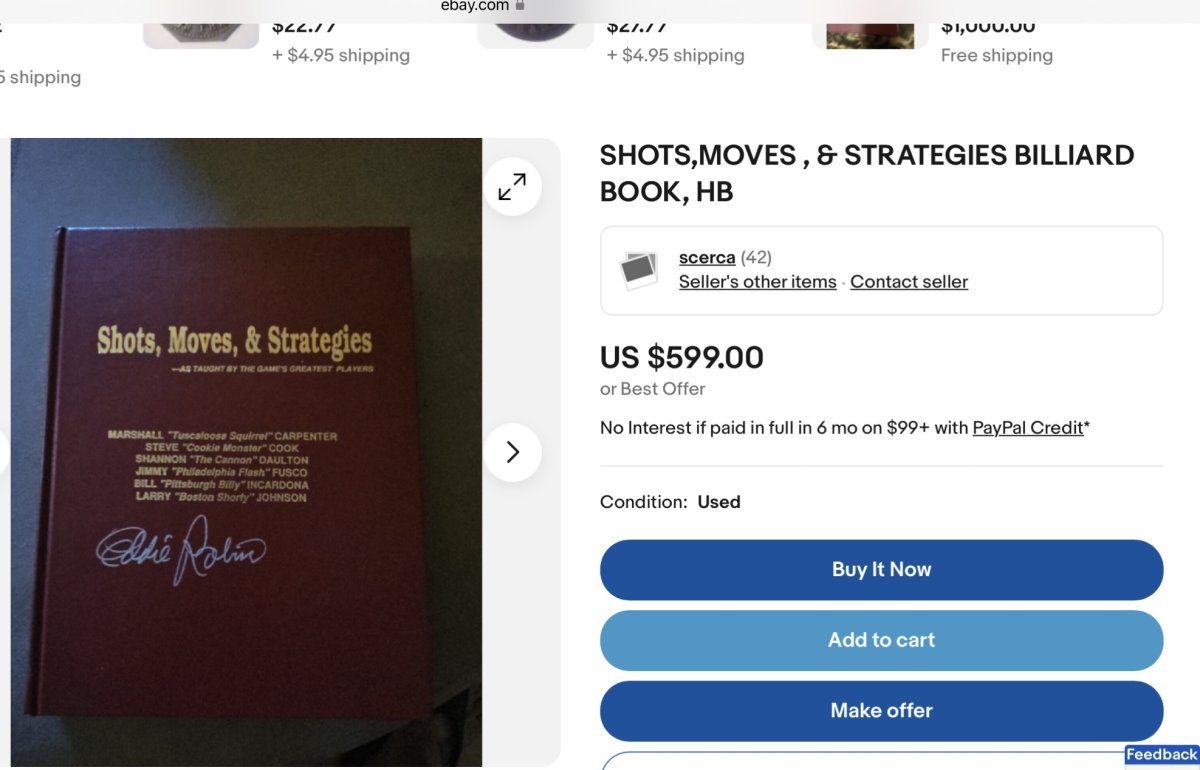Click the seller's profile picture icon
This screenshot has width=1200, height=770.
638,270
